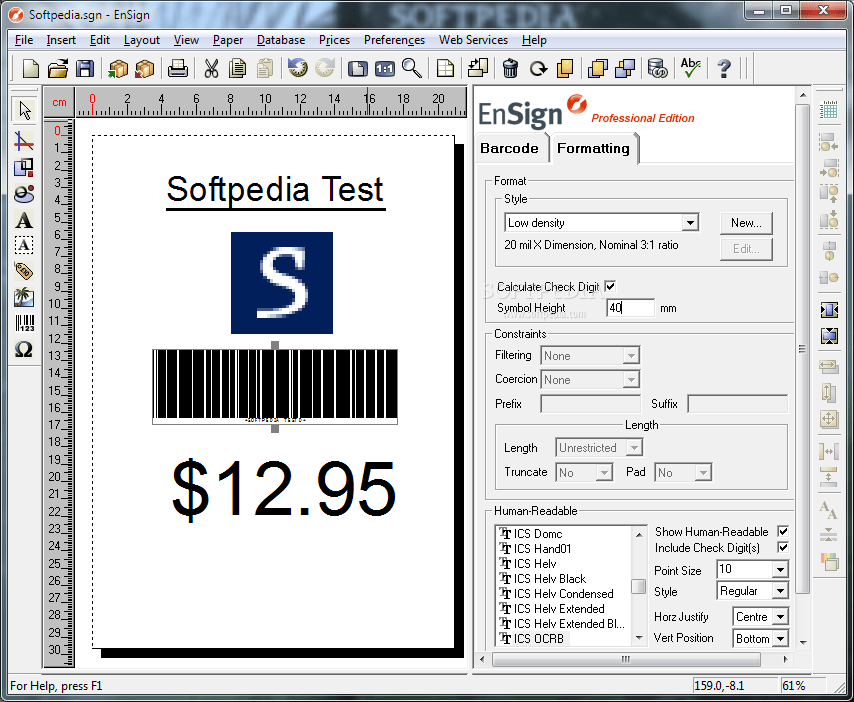Open a file using the folder toolbar icon
Viewport: 854px width, 702px height.
58,69
